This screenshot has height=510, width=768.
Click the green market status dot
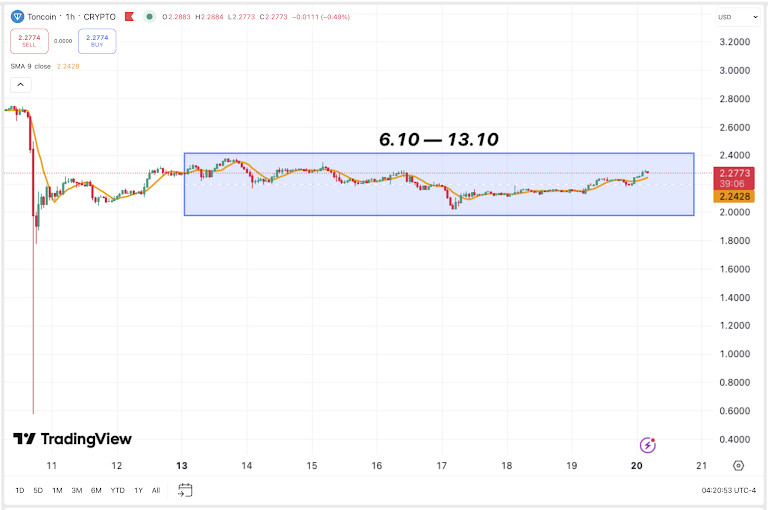149,17
